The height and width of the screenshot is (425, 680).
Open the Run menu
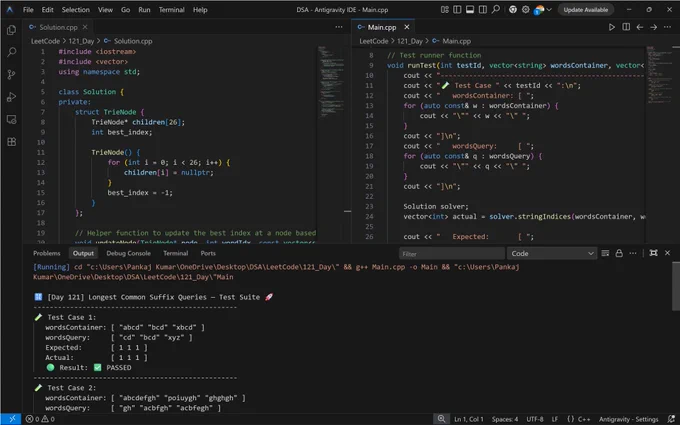[144, 10]
